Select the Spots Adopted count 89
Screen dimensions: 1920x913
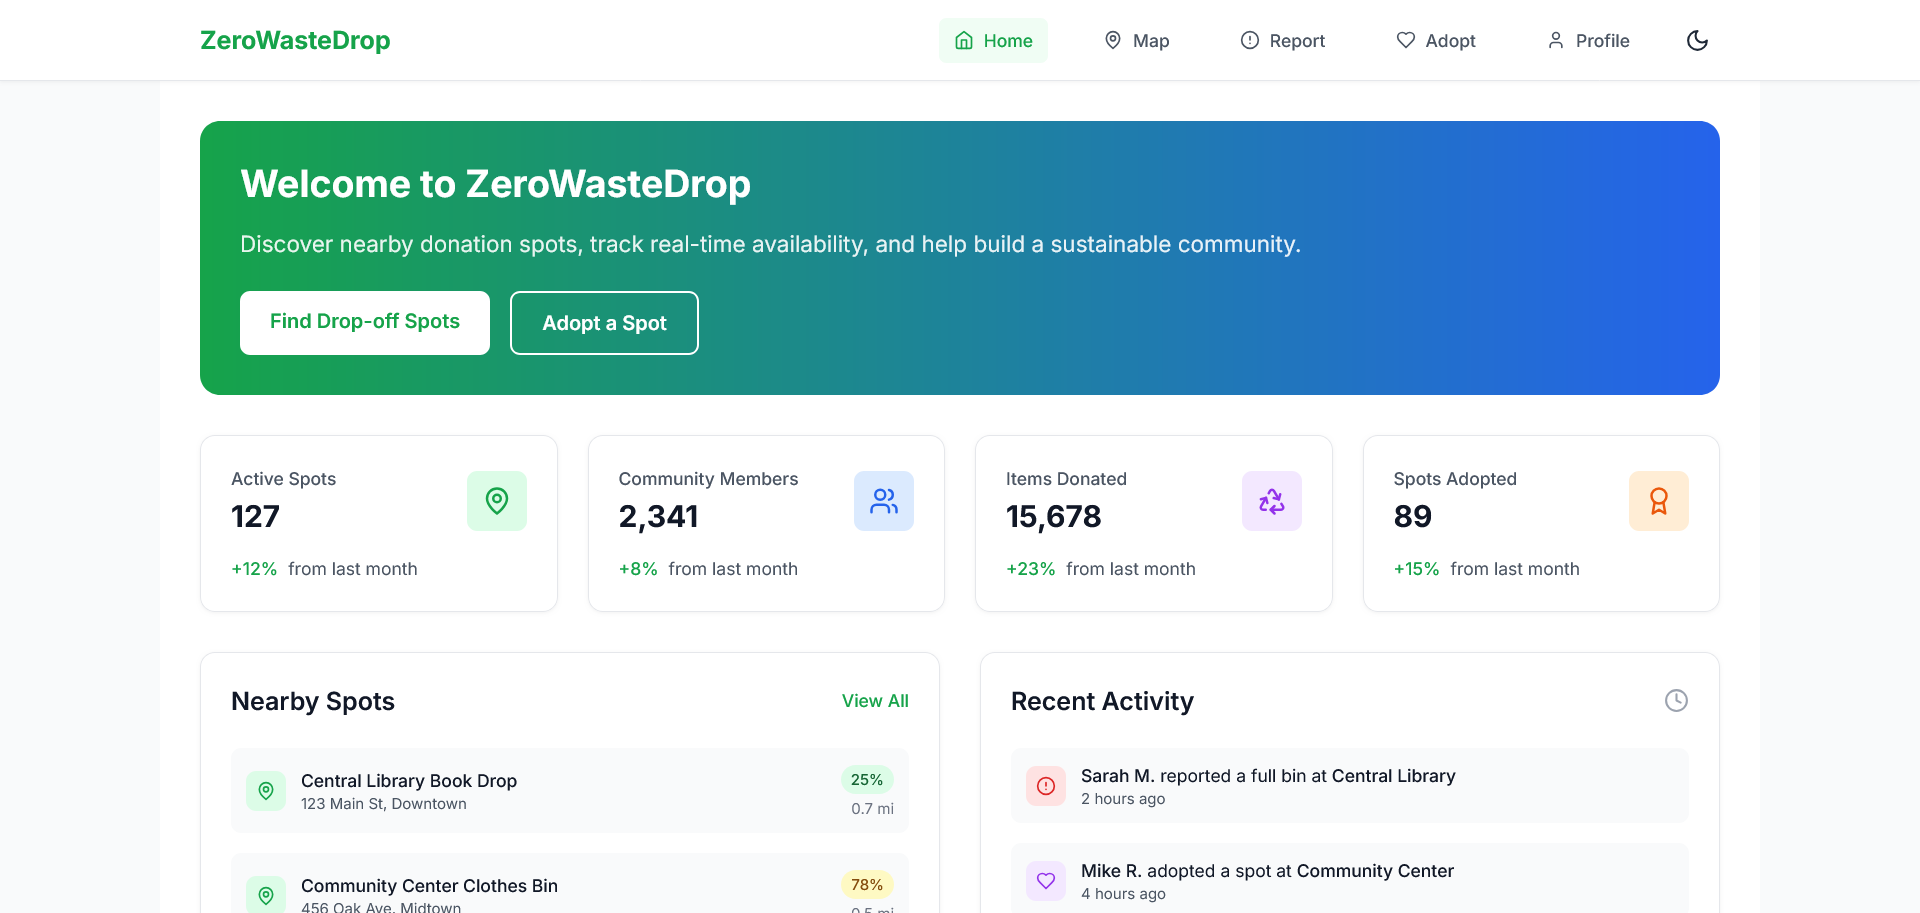point(1412,516)
